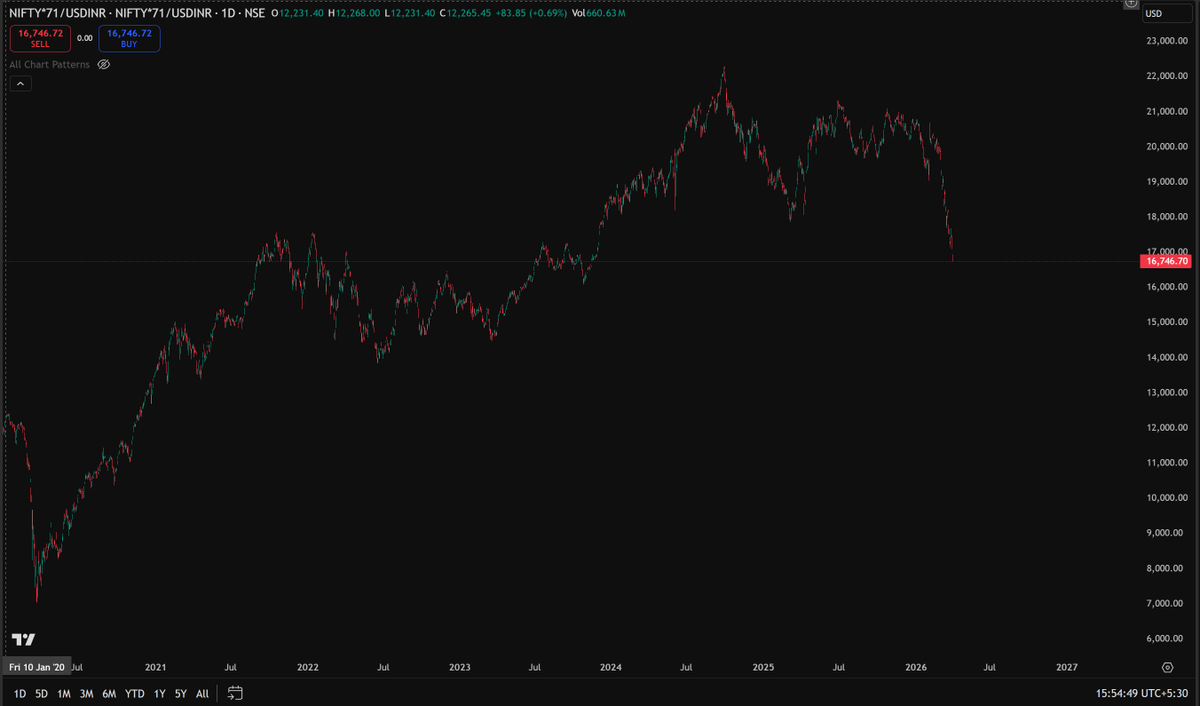Click the open value O12,231.40

(299, 14)
